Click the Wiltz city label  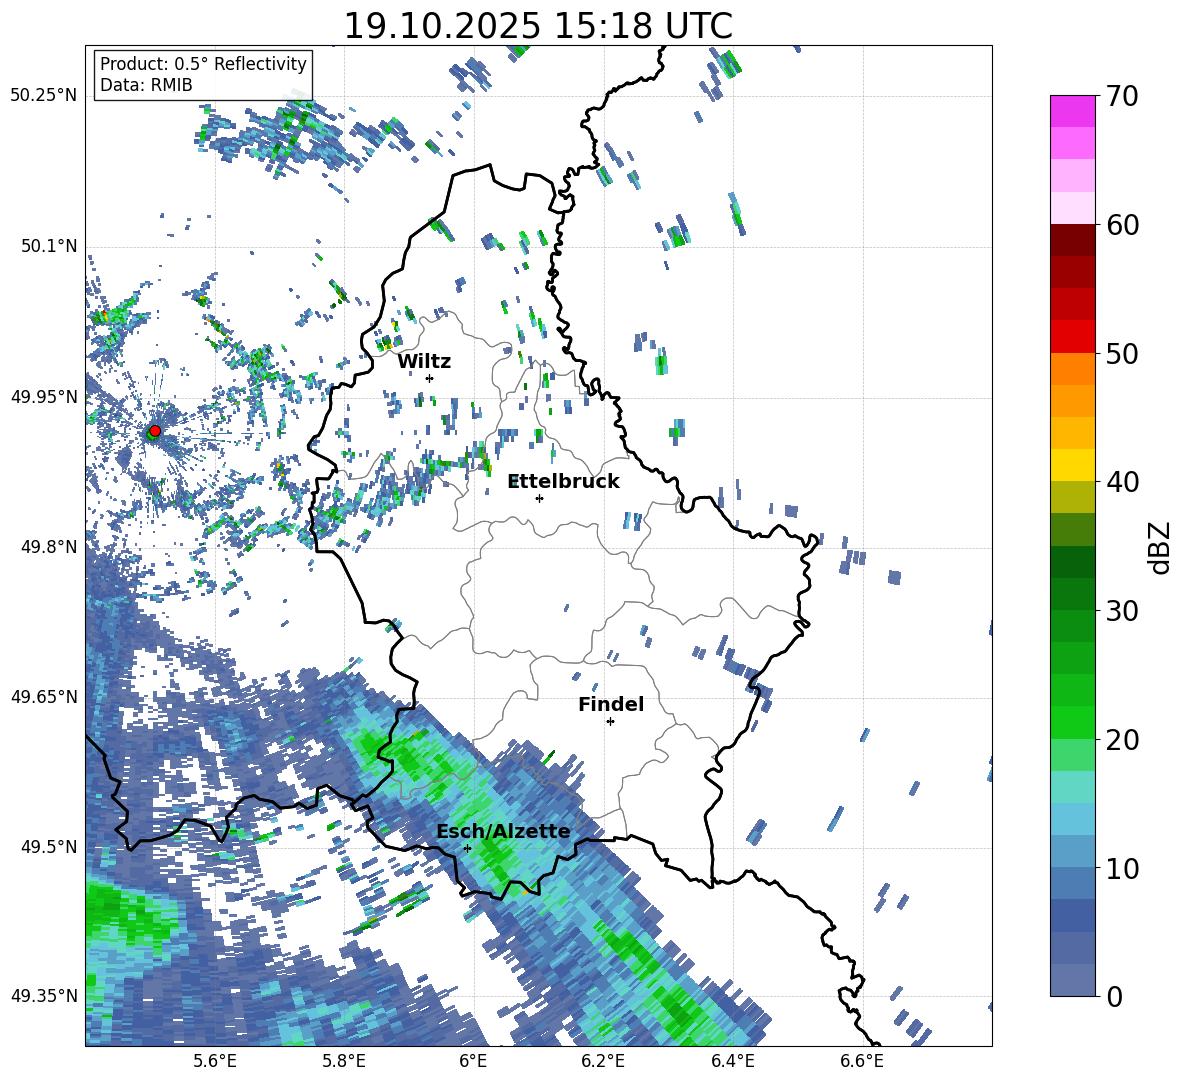tap(424, 362)
